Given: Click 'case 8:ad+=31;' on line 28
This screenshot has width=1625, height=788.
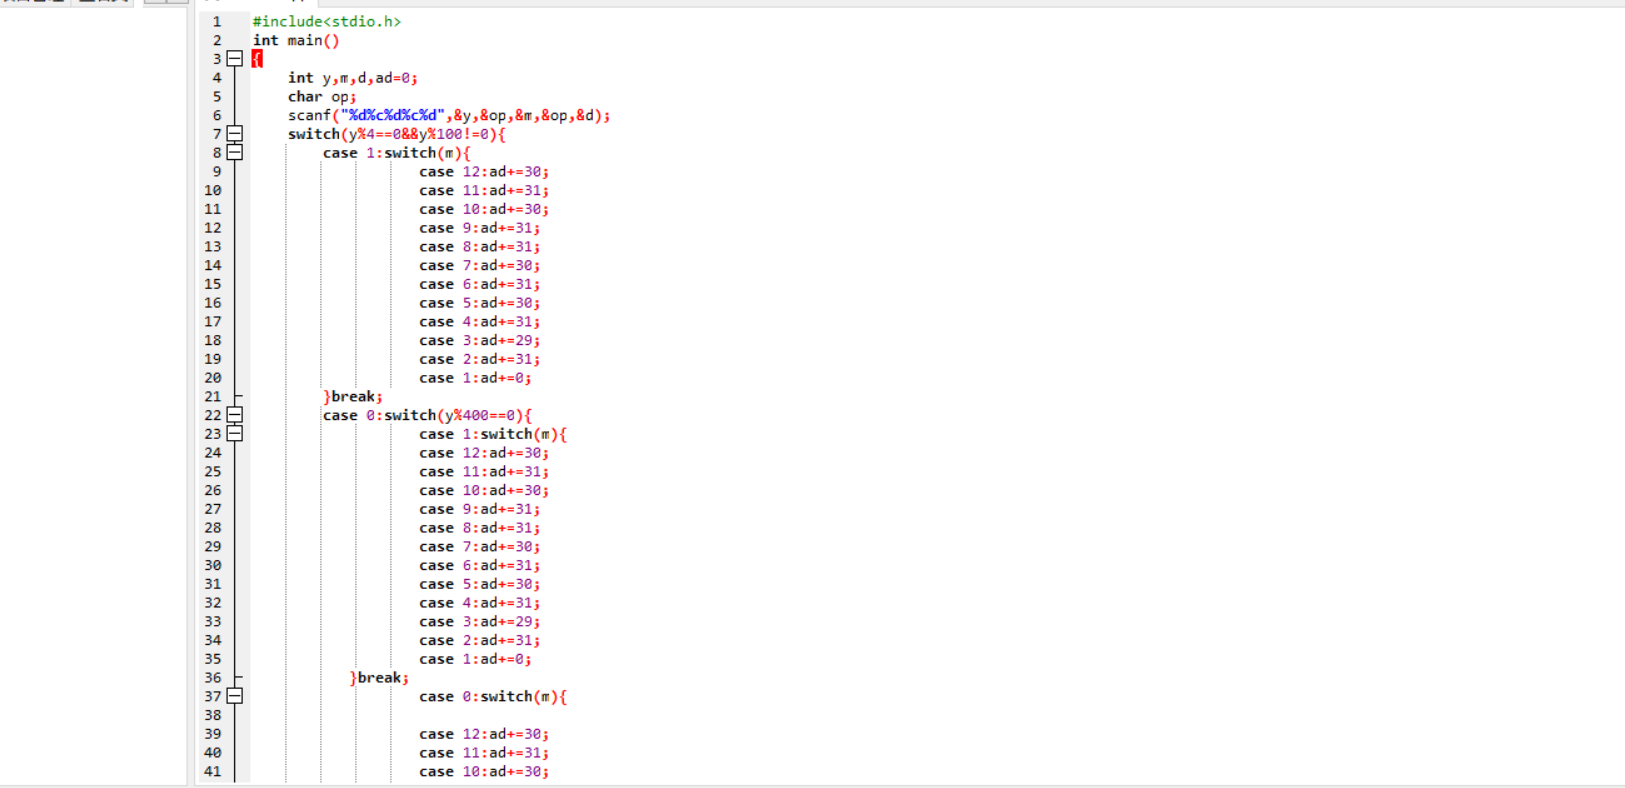Looking at the screenshot, I should pos(480,528).
